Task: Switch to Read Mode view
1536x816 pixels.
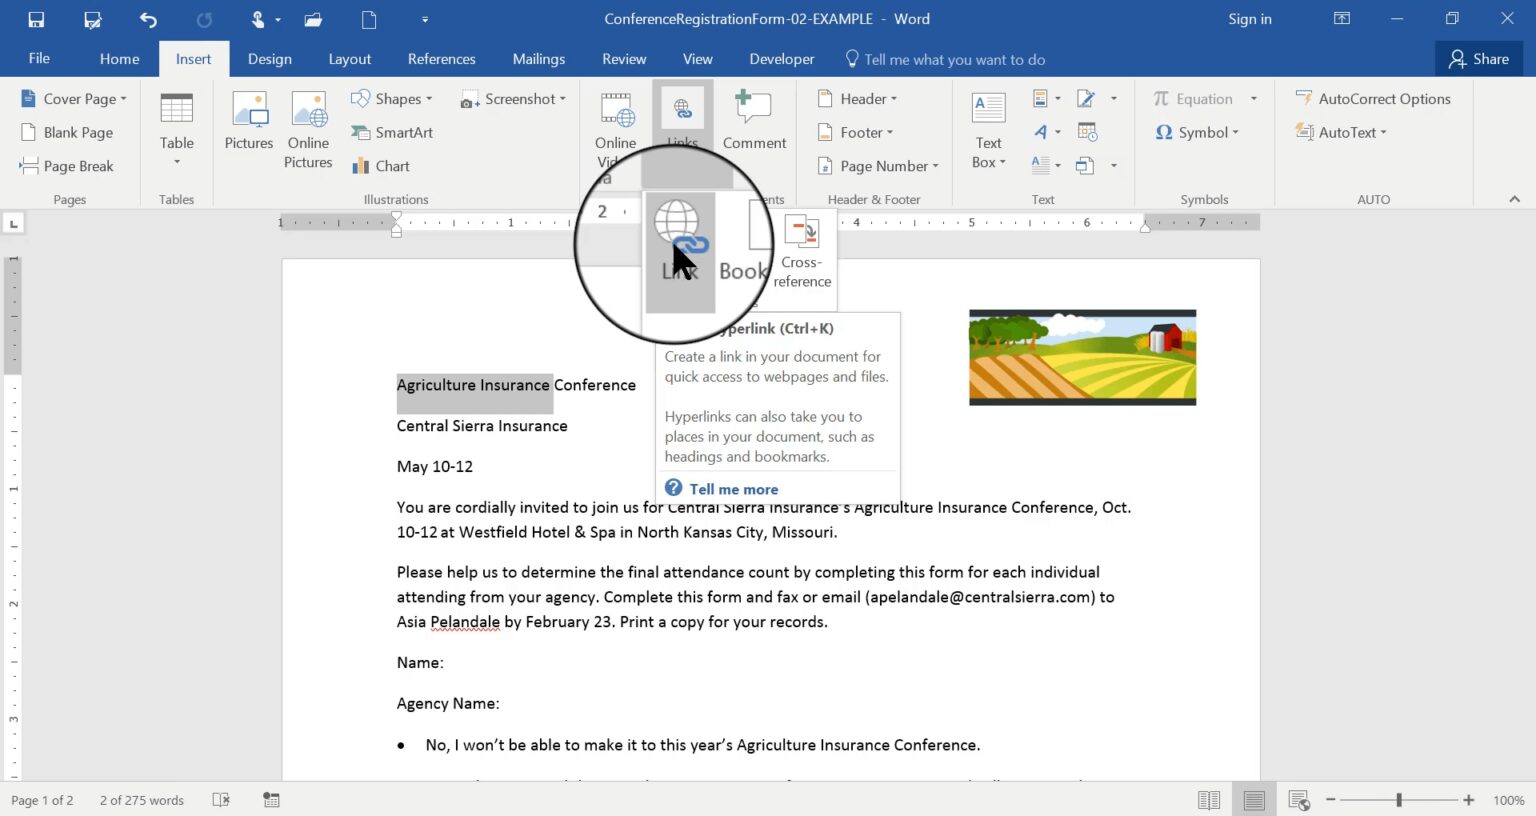Action: pyautogui.click(x=1207, y=800)
